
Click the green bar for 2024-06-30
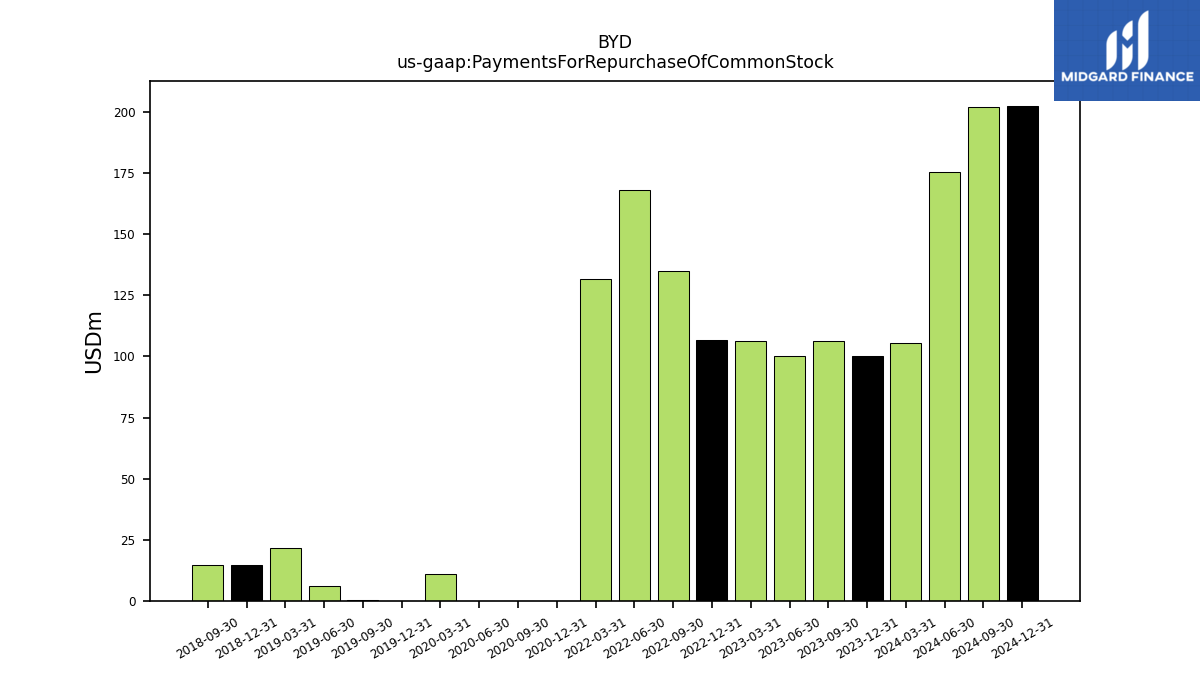[945, 387]
